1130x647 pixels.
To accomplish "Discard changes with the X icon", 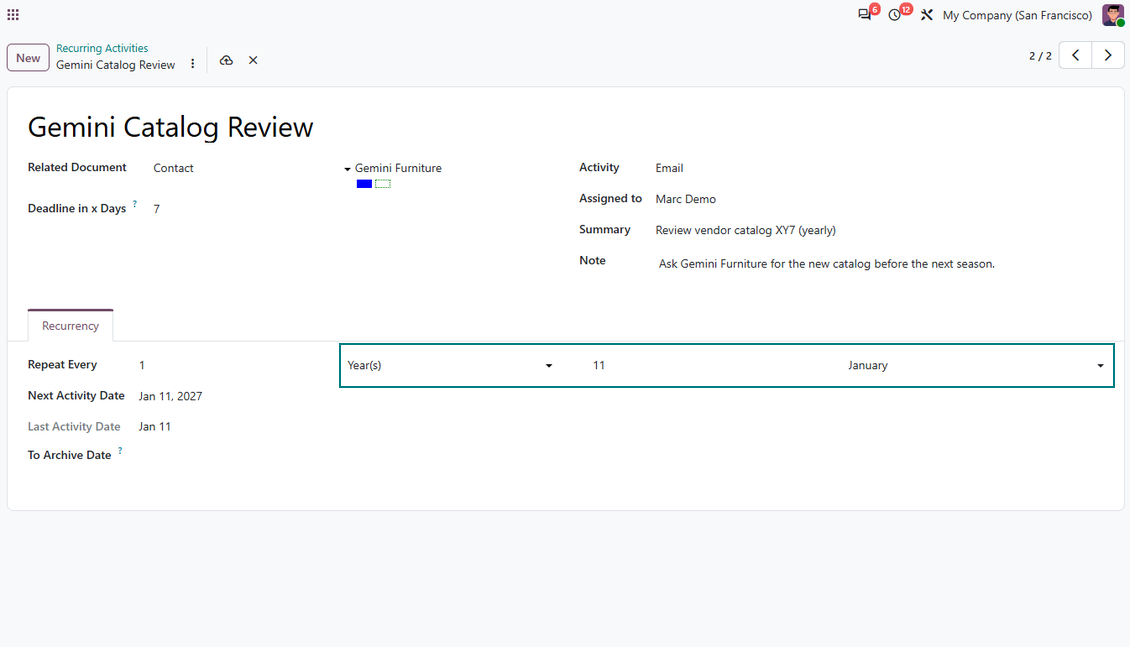I will click(253, 61).
